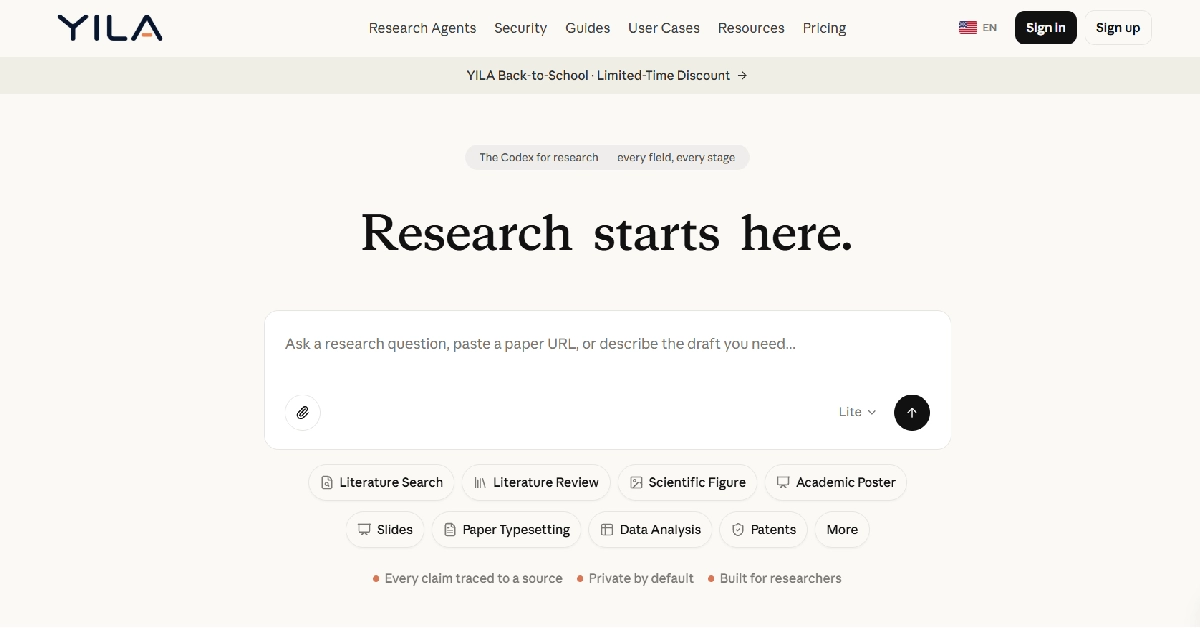Click the "Private by default" text
The image size is (1200, 628).
[641, 578]
